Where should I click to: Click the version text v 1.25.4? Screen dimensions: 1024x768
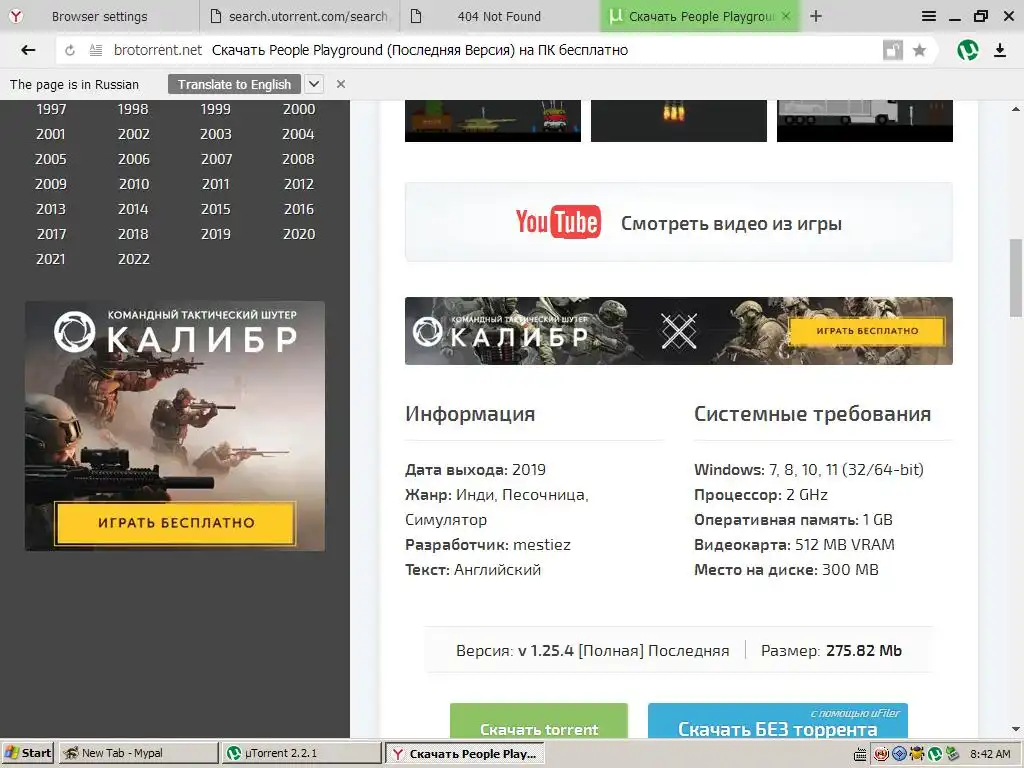(x=546, y=650)
